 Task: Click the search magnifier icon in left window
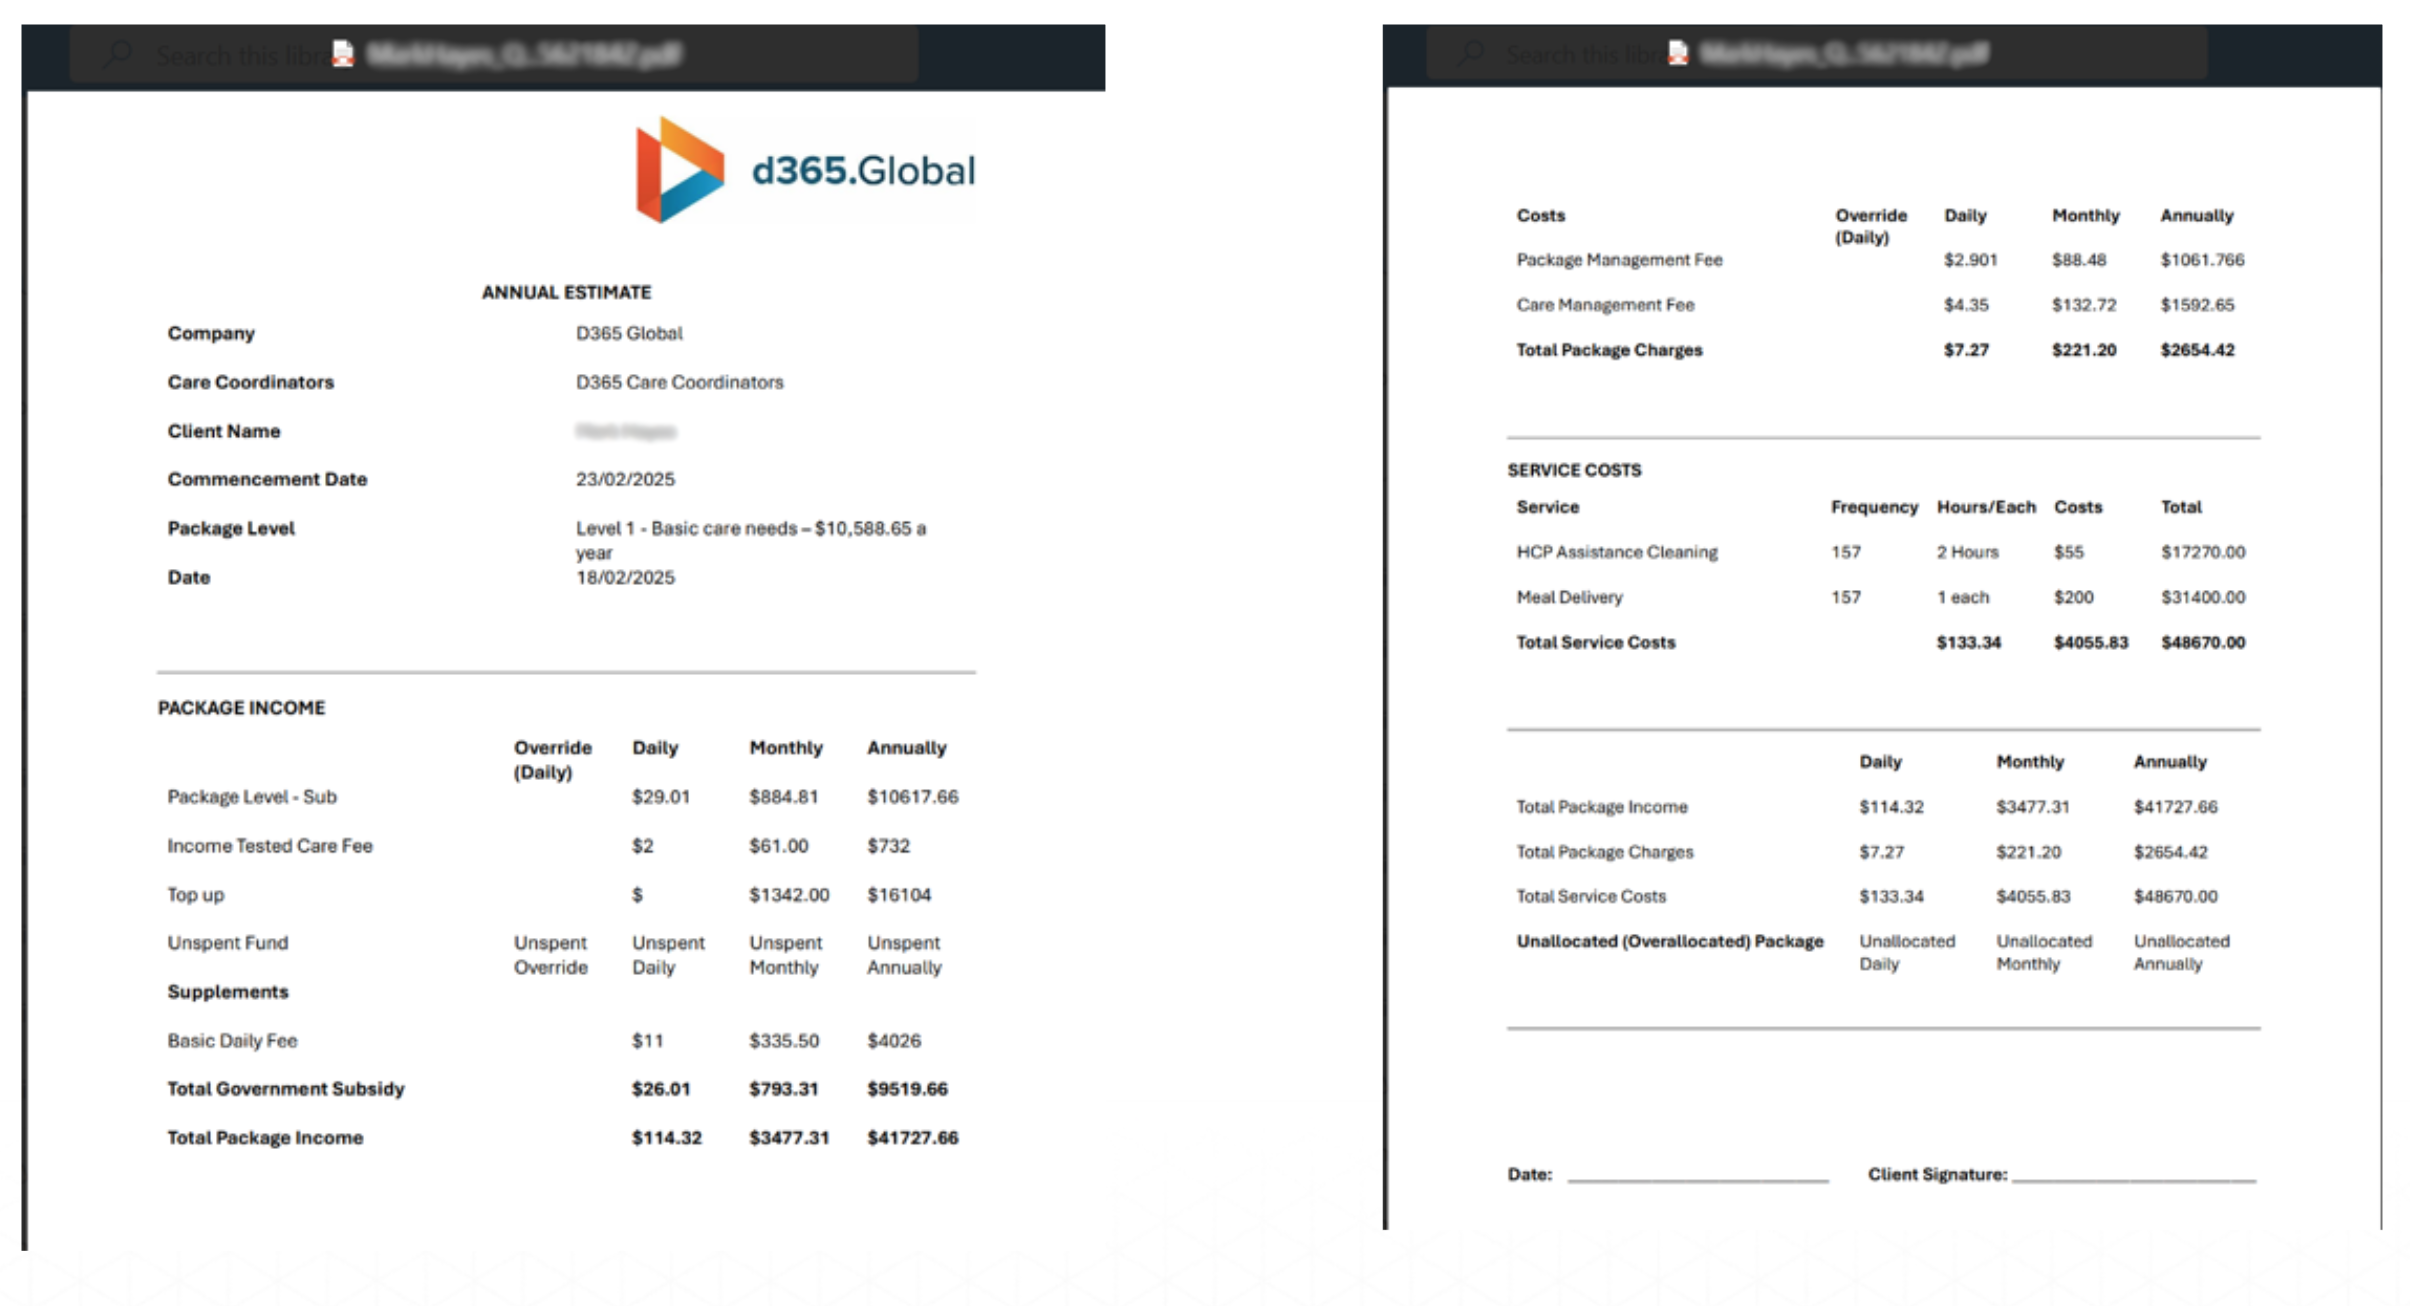click(118, 54)
